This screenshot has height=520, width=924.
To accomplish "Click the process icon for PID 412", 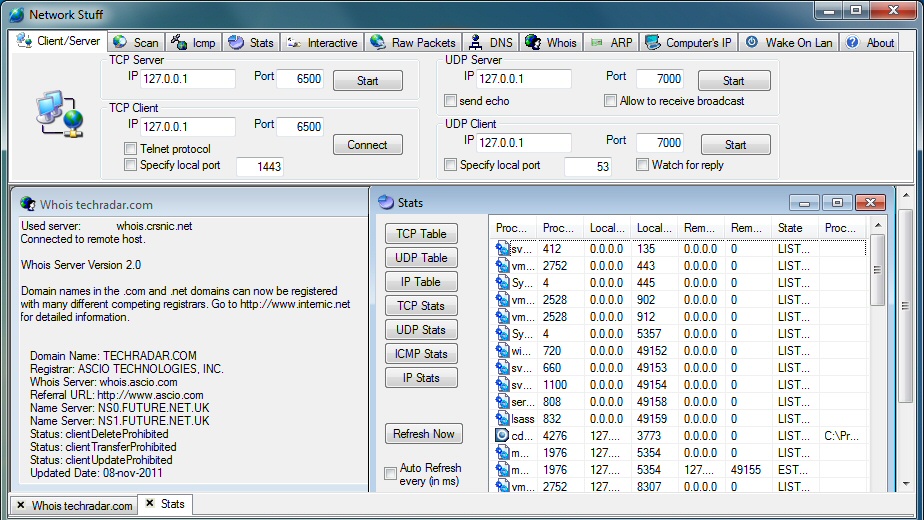I will coord(502,249).
